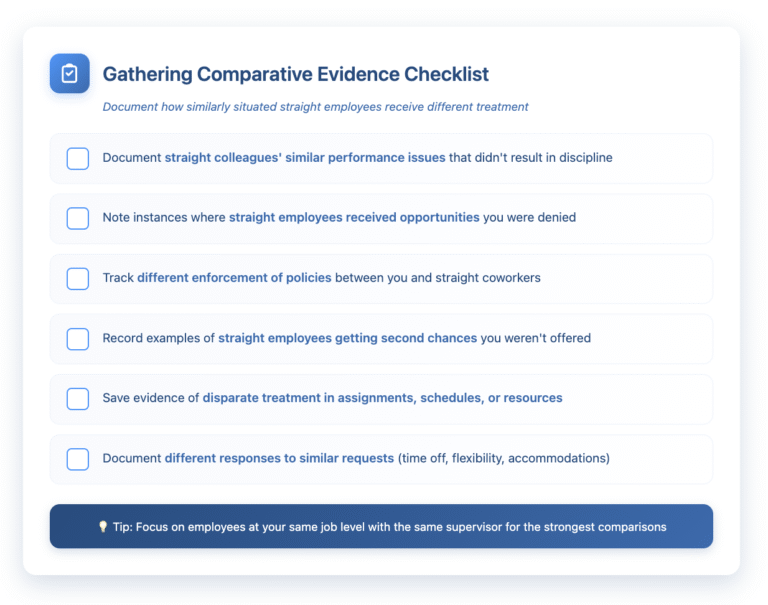Click '(time off, flexibility, accommodations)' text

pos(504,458)
